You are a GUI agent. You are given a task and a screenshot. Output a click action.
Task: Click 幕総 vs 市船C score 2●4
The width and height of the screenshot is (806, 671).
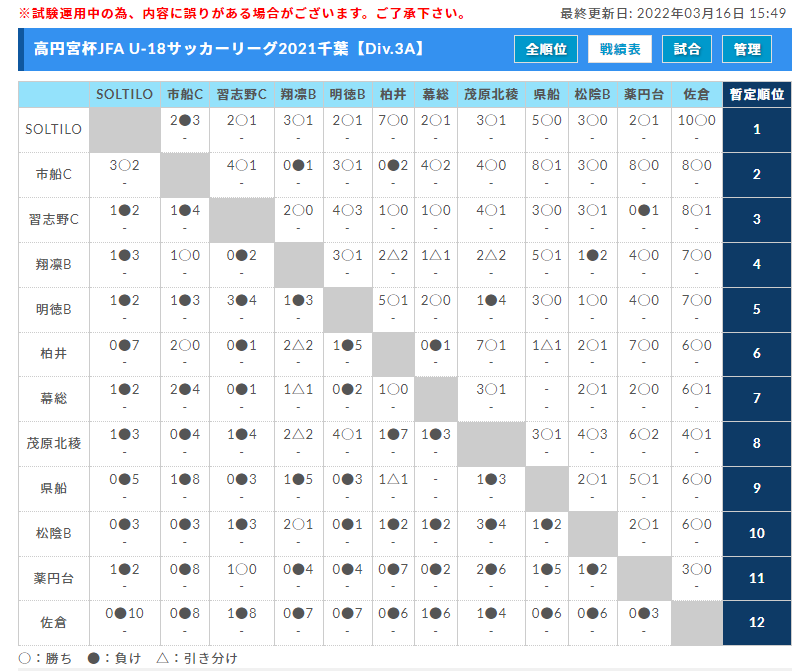(x=185, y=390)
